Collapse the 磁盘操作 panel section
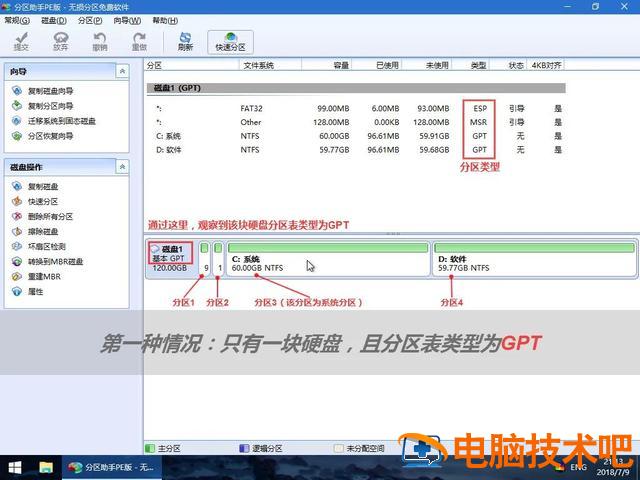The width and height of the screenshot is (640, 480). pyautogui.click(x=122, y=167)
